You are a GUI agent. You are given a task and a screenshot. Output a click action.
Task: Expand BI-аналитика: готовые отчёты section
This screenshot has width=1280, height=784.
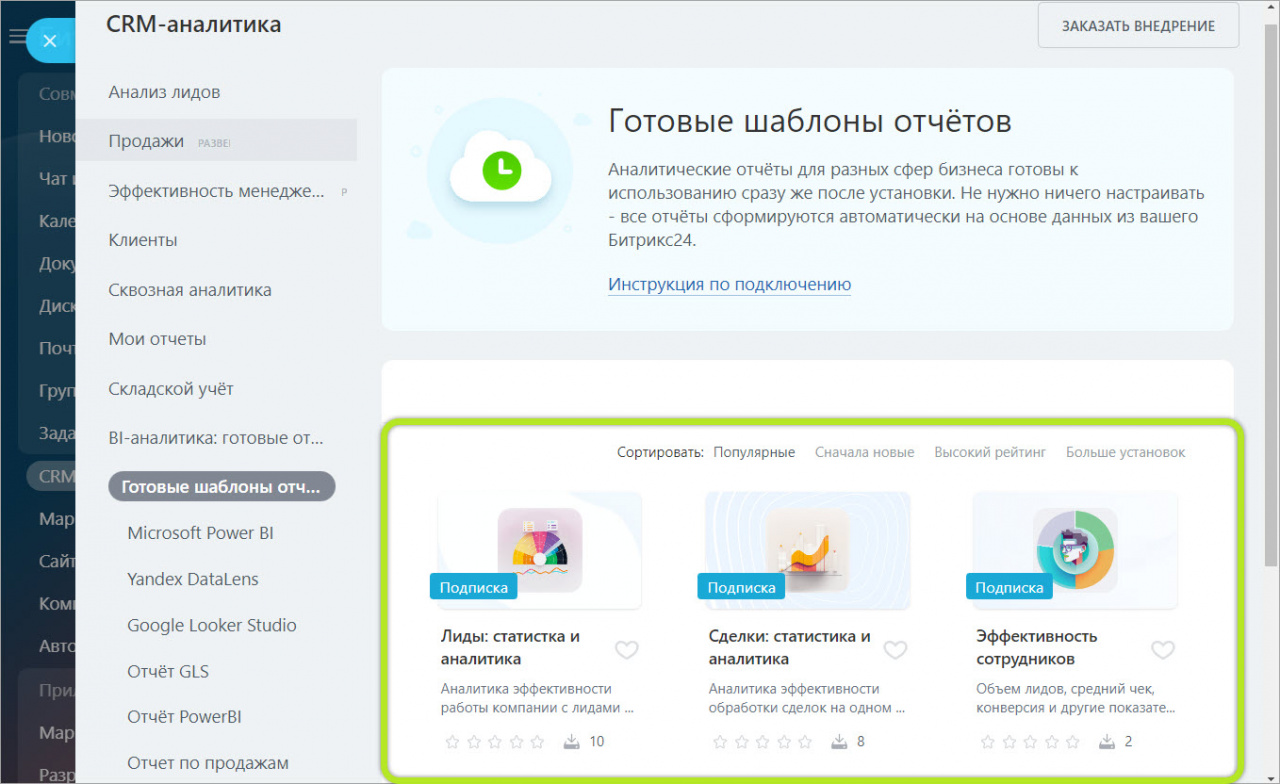(x=216, y=438)
